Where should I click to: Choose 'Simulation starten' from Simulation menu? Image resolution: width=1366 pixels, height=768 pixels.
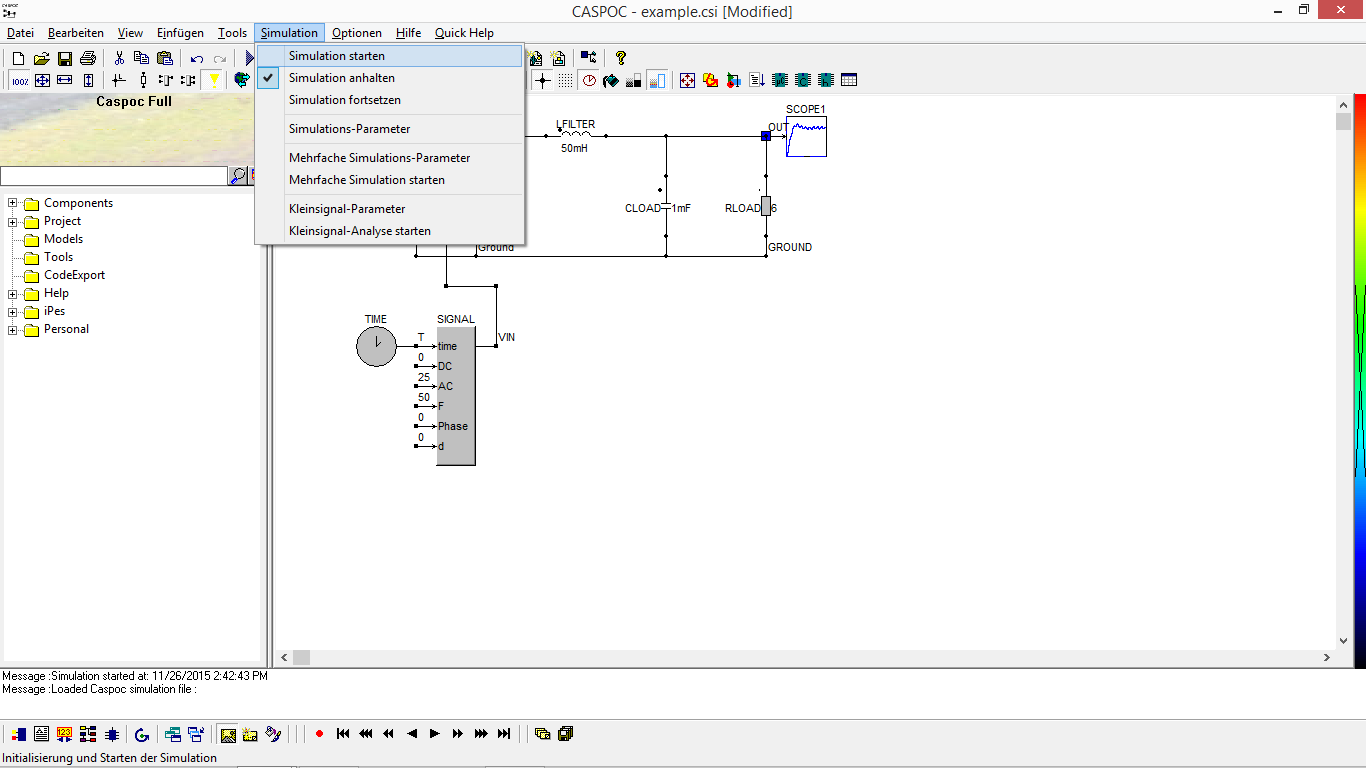[x=390, y=56]
